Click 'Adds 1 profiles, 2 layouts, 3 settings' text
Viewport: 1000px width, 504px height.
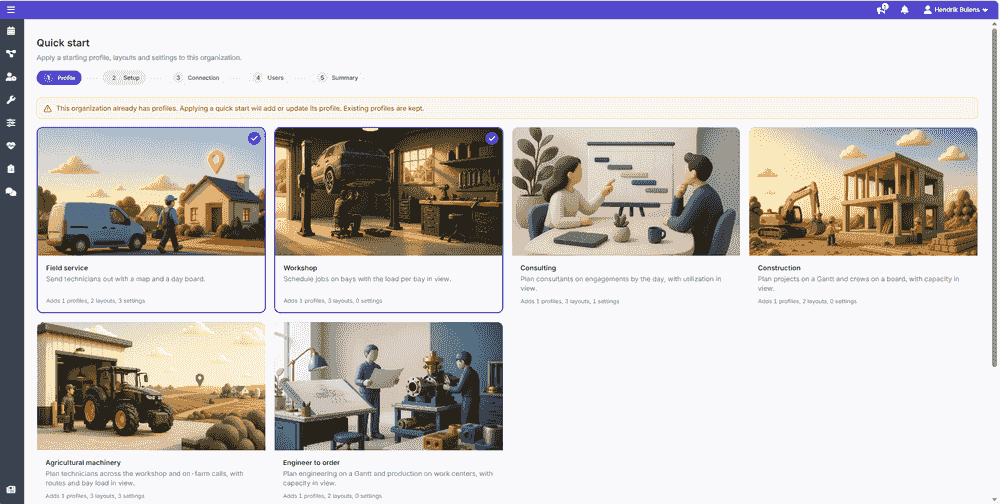(x=96, y=300)
